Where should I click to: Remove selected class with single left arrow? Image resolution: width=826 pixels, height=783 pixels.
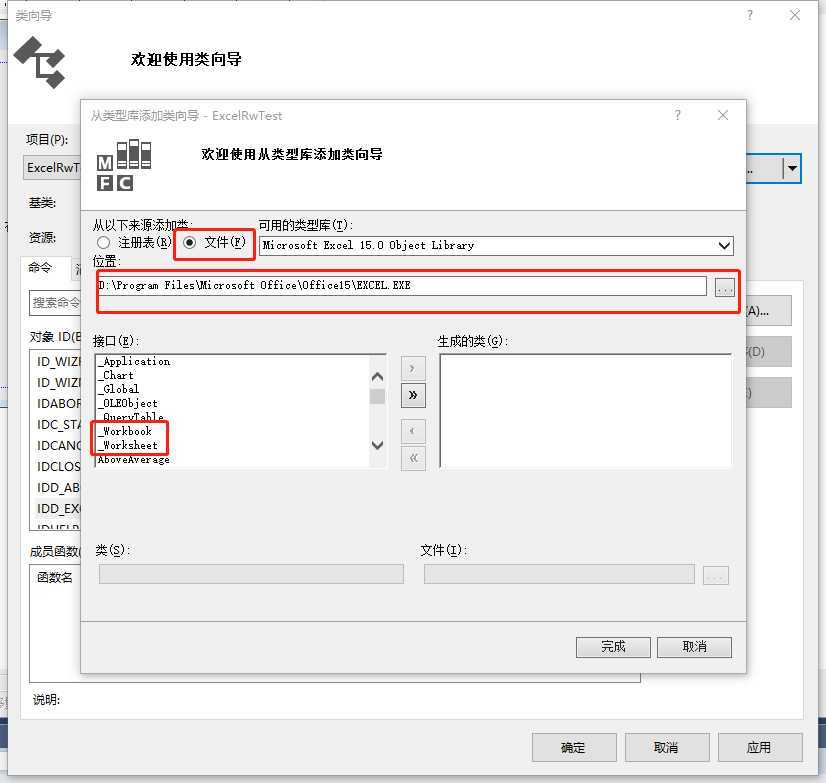click(413, 432)
